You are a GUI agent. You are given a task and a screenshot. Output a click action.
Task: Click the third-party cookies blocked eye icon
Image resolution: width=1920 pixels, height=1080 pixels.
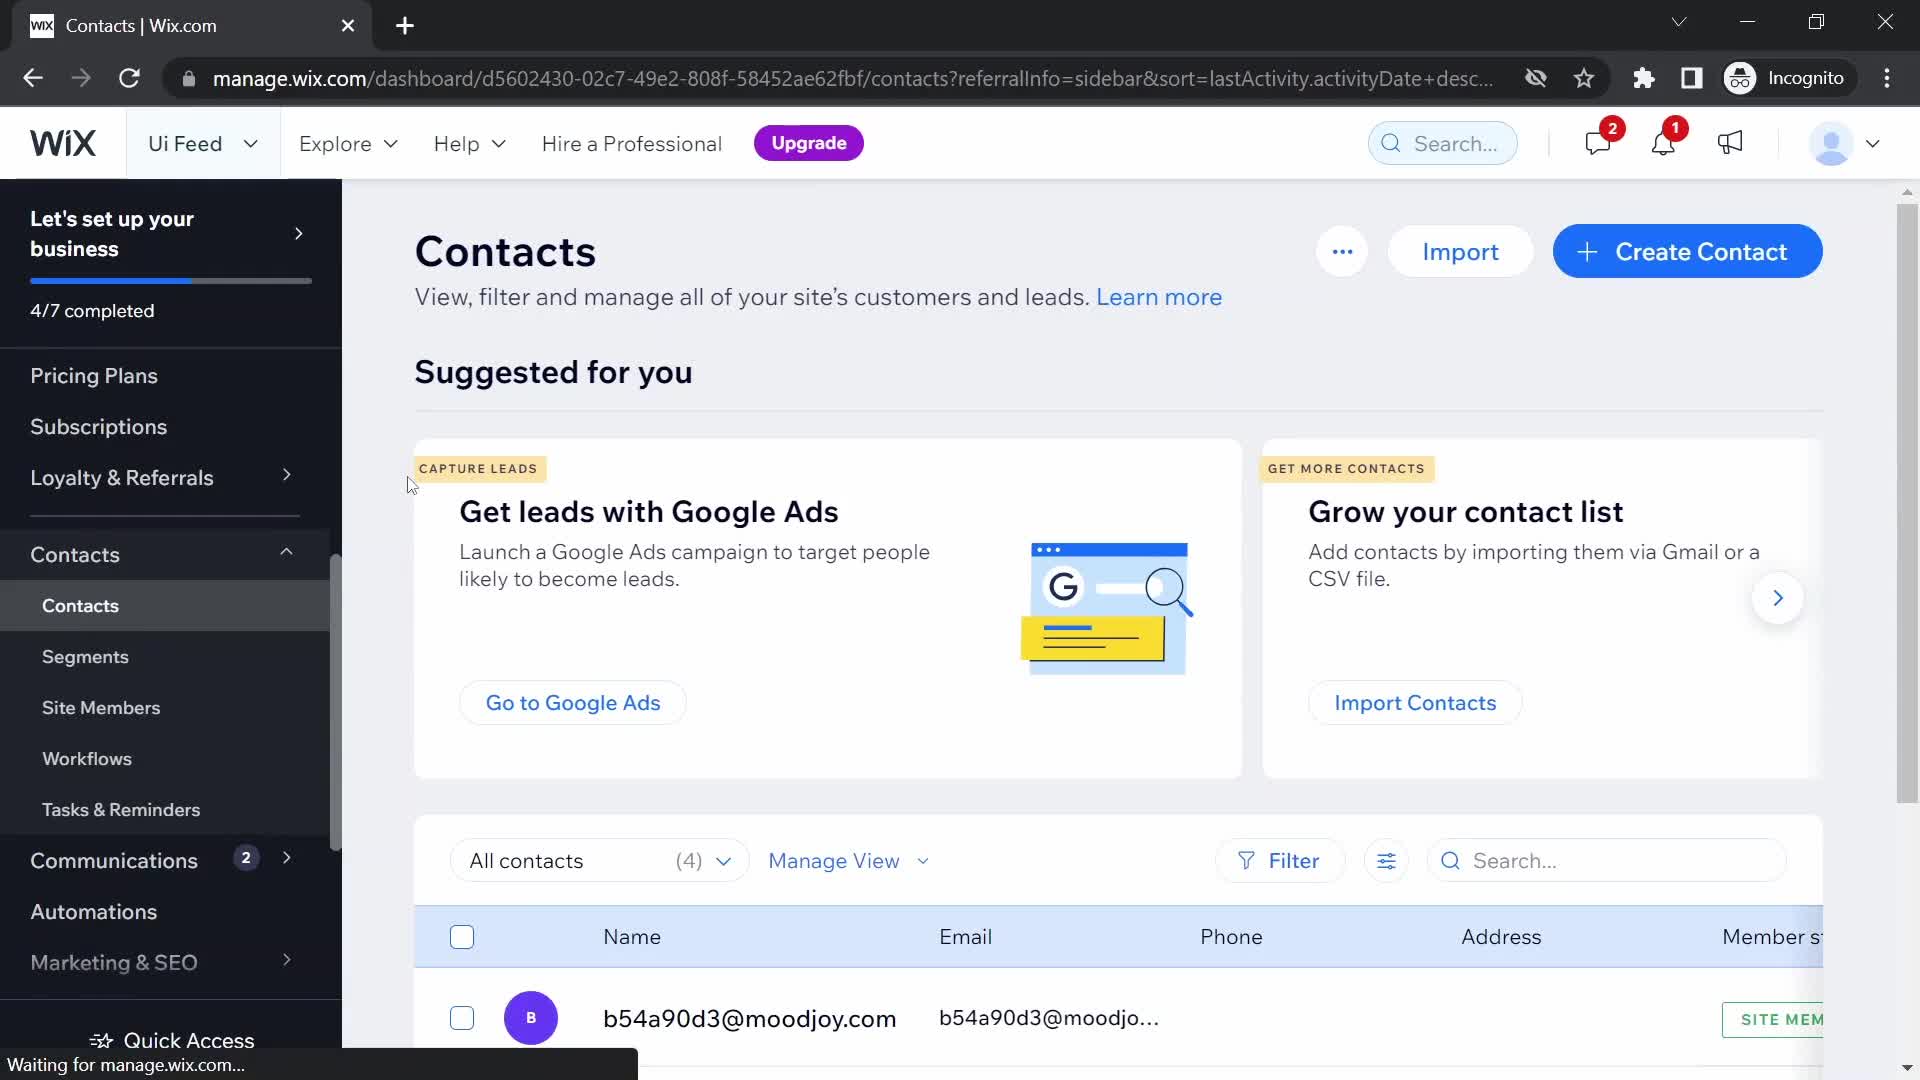(1536, 78)
